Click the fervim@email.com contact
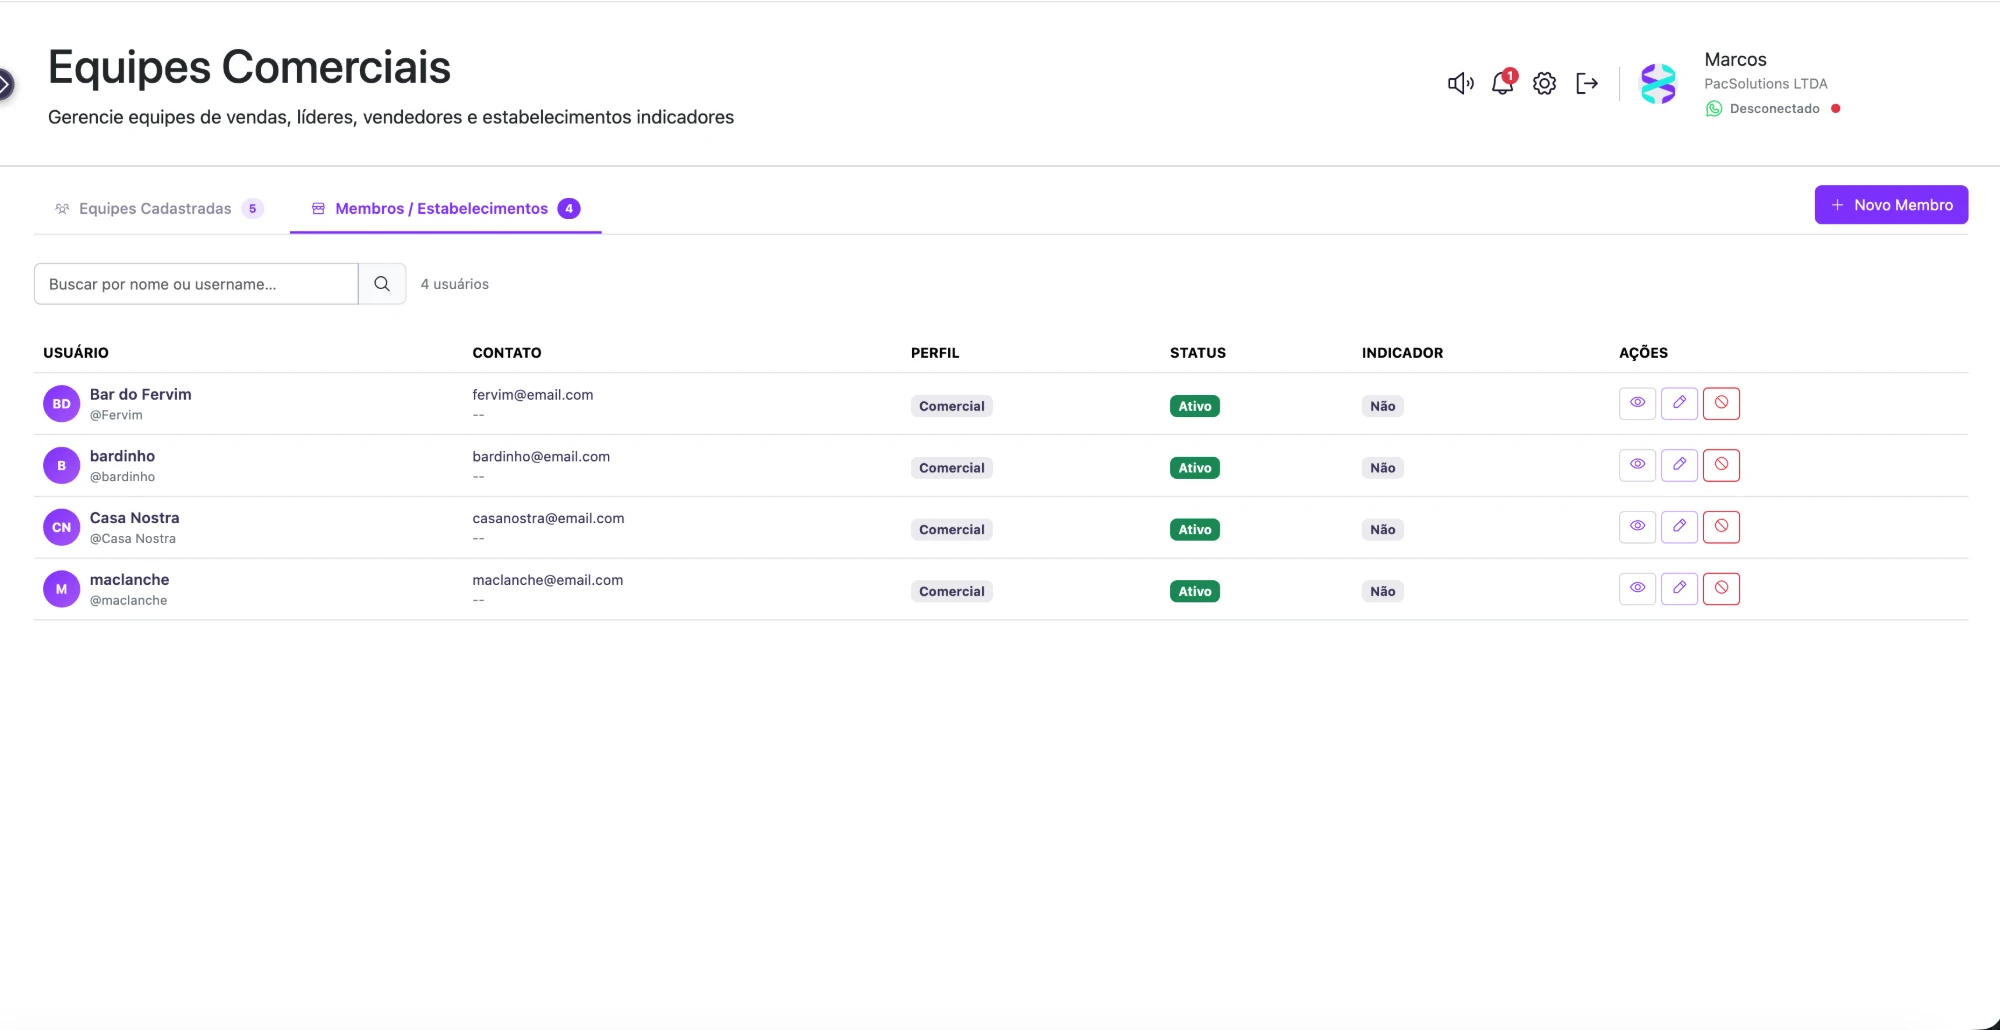 533,395
